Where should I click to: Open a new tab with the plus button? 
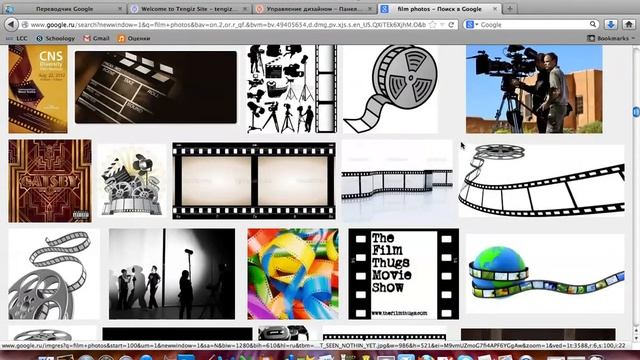[x=510, y=9]
